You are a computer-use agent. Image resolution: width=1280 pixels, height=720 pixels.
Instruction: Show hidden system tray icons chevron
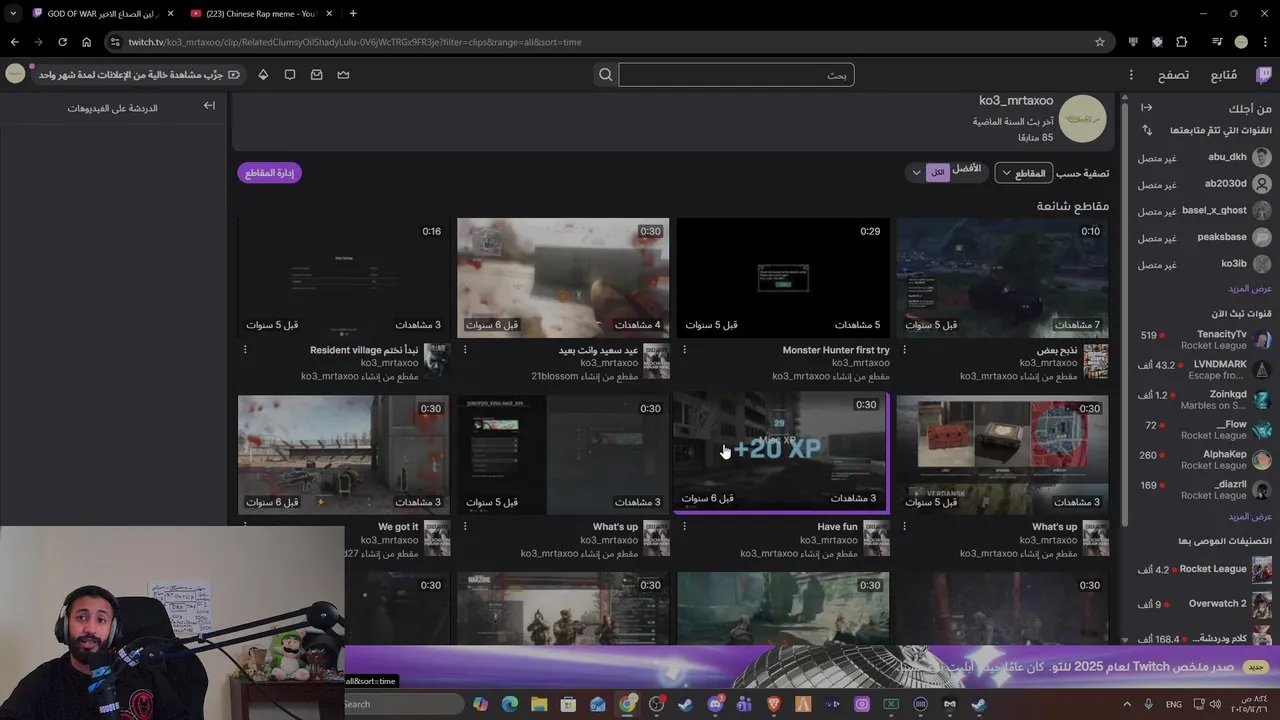click(x=1127, y=704)
